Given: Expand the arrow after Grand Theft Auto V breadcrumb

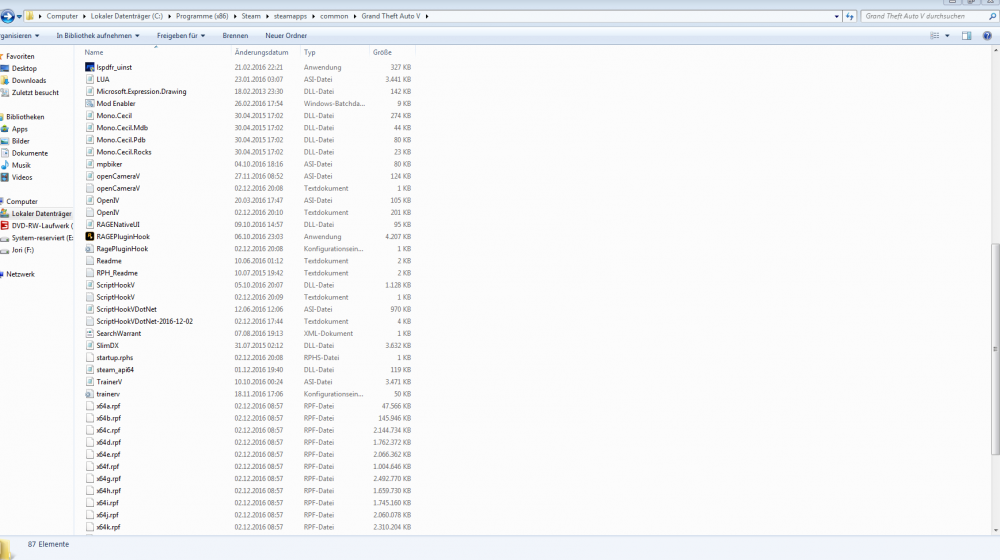Looking at the screenshot, I should click(427, 16).
